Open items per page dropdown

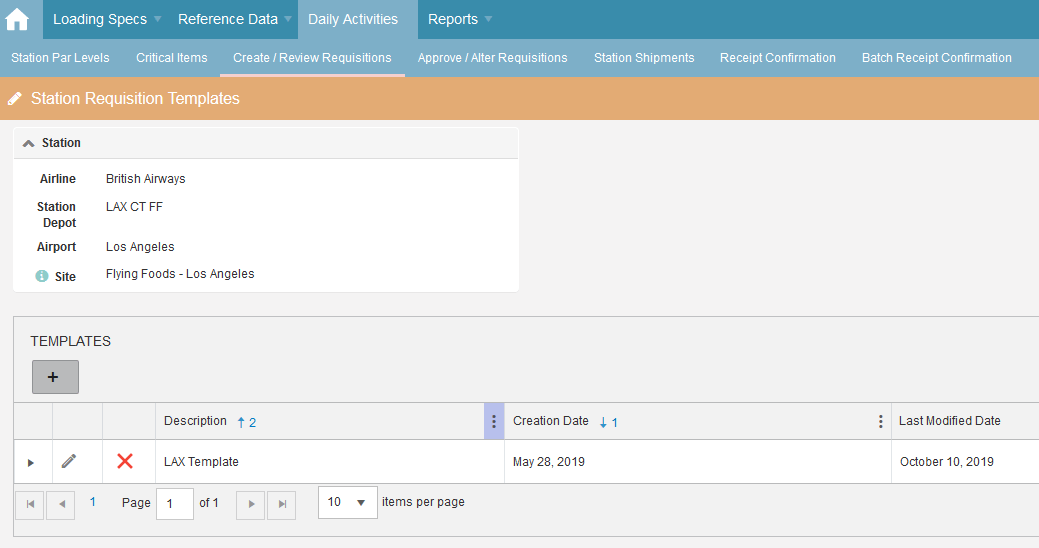point(348,502)
